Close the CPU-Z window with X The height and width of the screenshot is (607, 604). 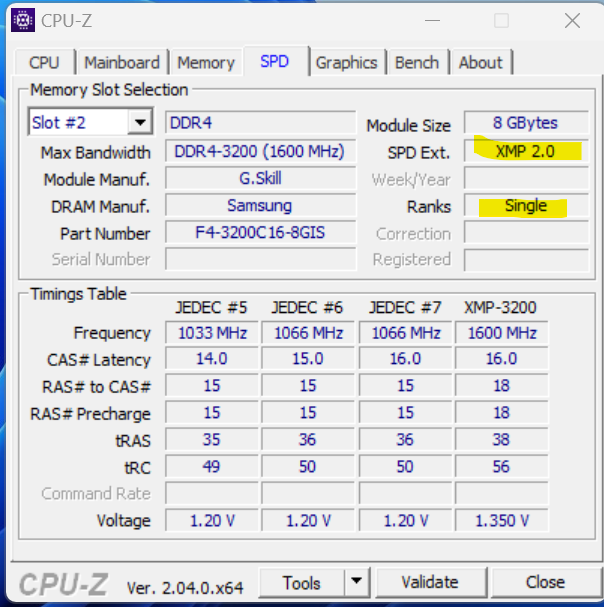[572, 21]
